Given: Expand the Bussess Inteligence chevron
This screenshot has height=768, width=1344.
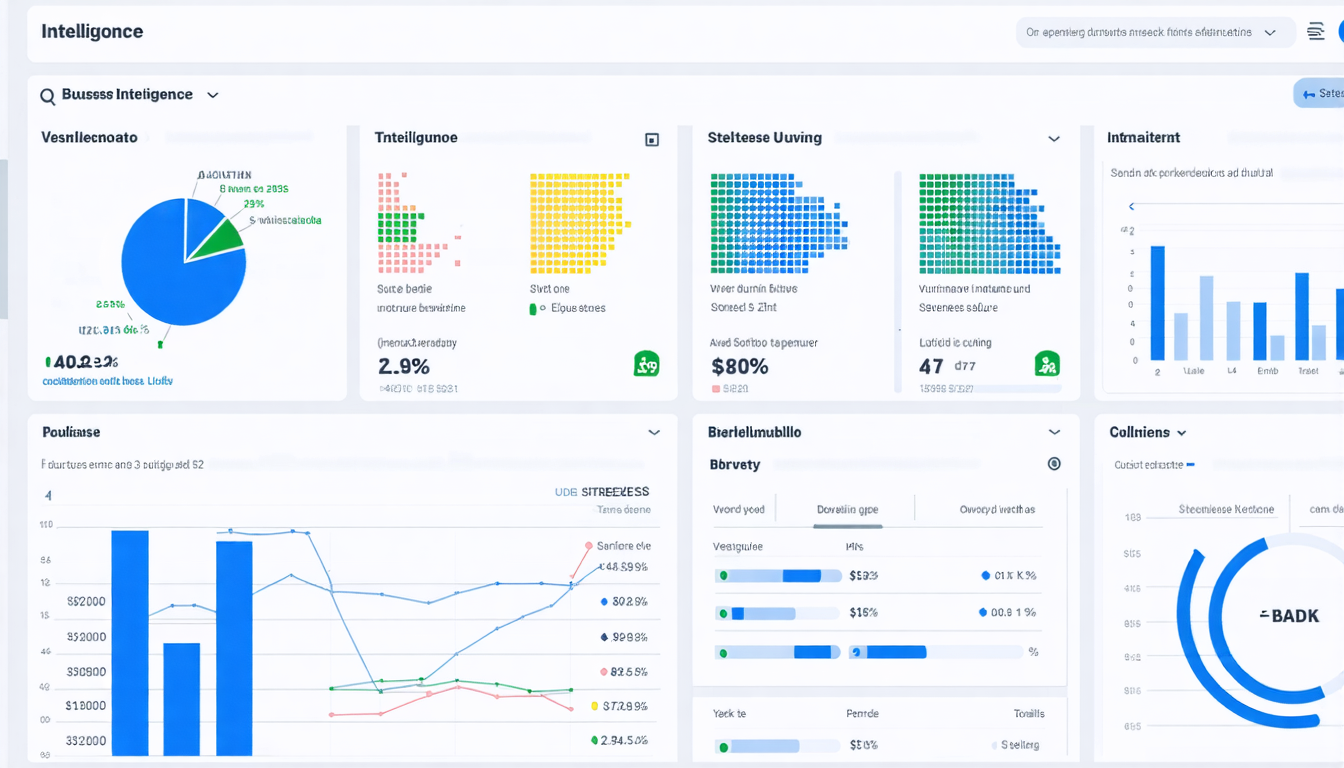Looking at the screenshot, I should [x=212, y=95].
